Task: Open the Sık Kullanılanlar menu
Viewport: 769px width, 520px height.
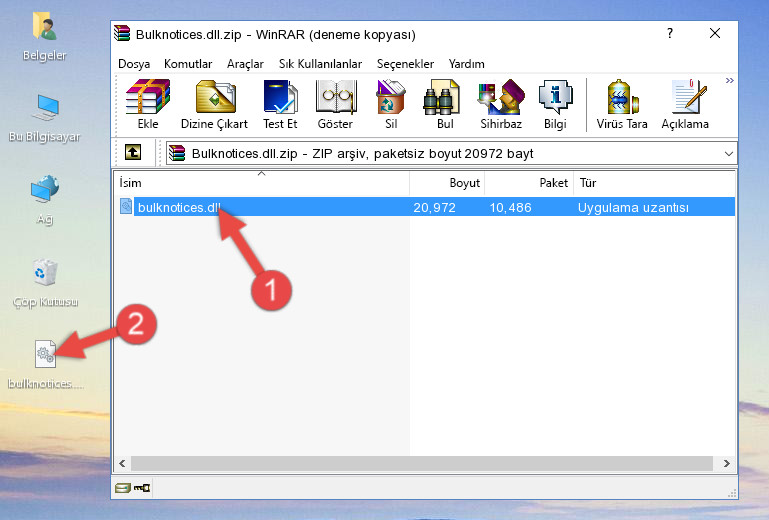Action: [320, 64]
